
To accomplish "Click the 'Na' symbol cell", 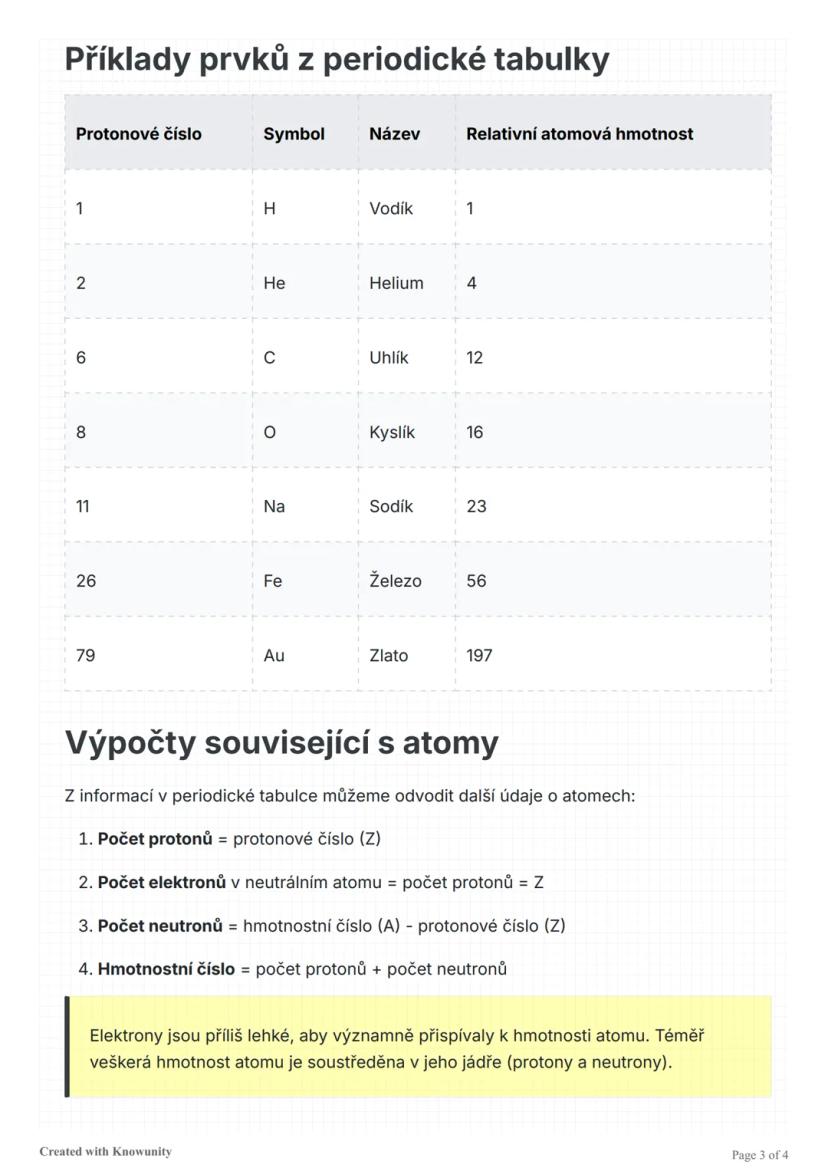I will [274, 506].
